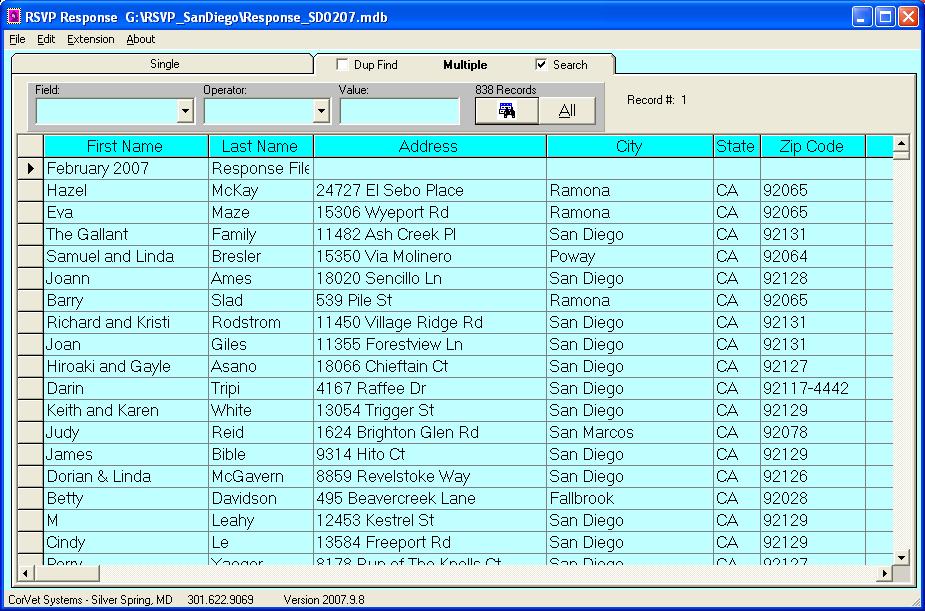Image resolution: width=925 pixels, height=611 pixels.
Task: Switch to the Single tab
Action: [164, 64]
